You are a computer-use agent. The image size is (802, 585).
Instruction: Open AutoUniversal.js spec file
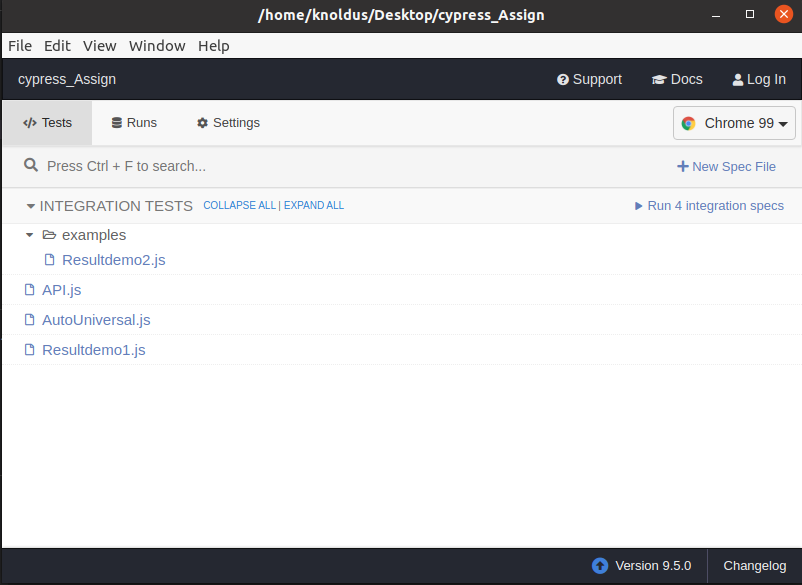coord(96,320)
